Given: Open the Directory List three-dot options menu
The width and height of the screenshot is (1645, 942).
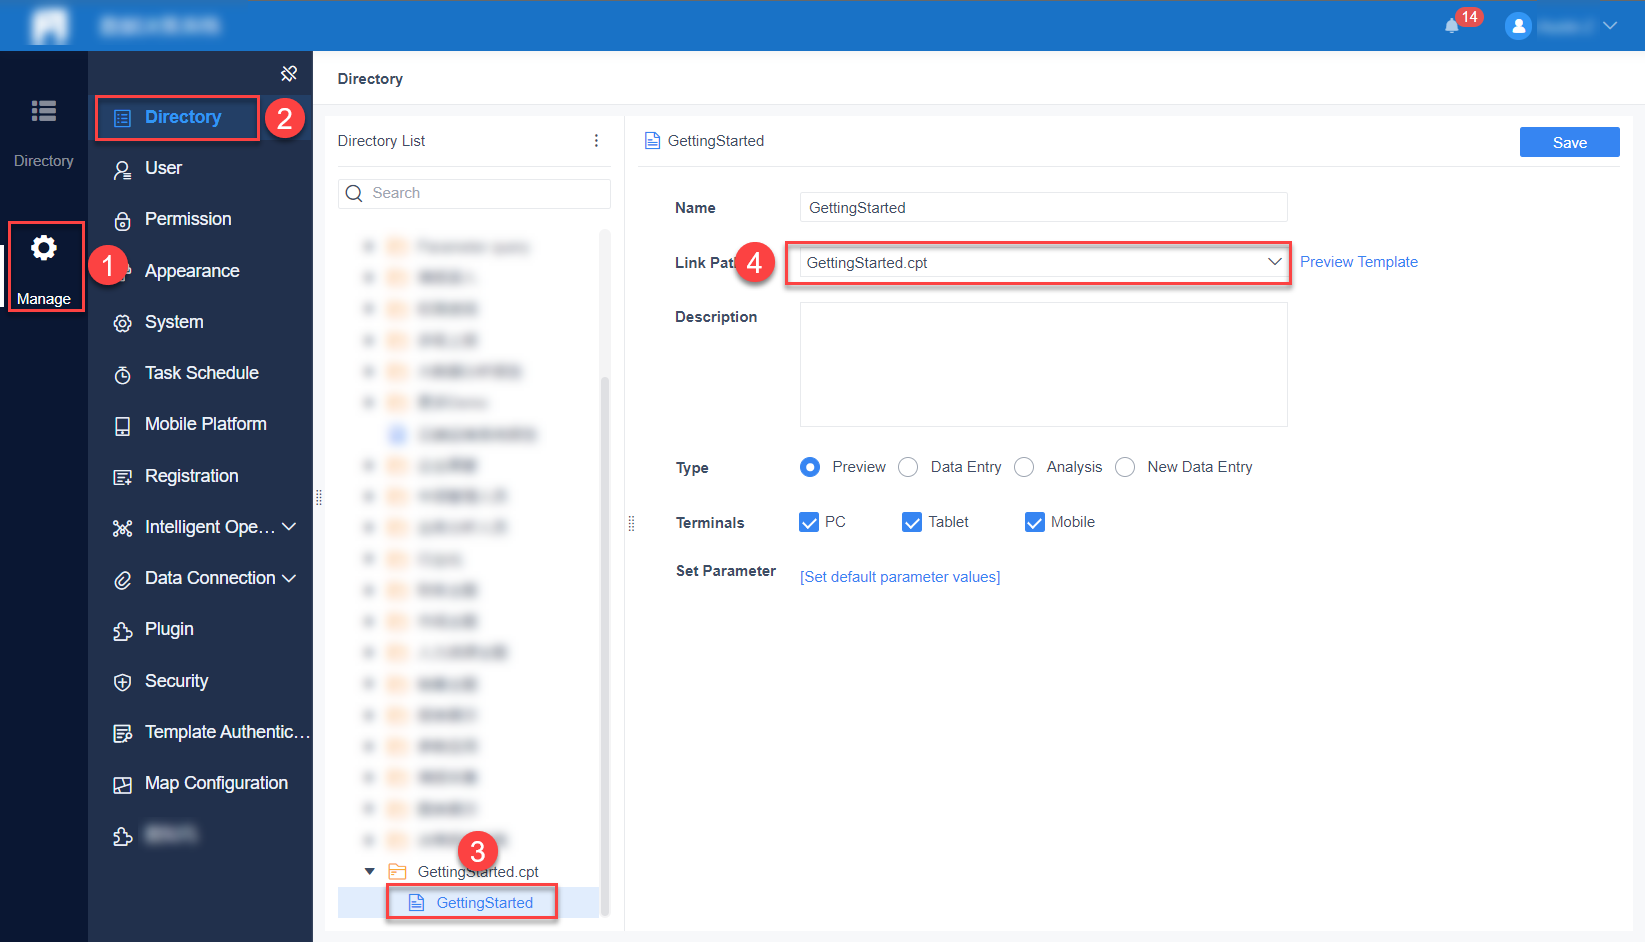Looking at the screenshot, I should pos(597,141).
